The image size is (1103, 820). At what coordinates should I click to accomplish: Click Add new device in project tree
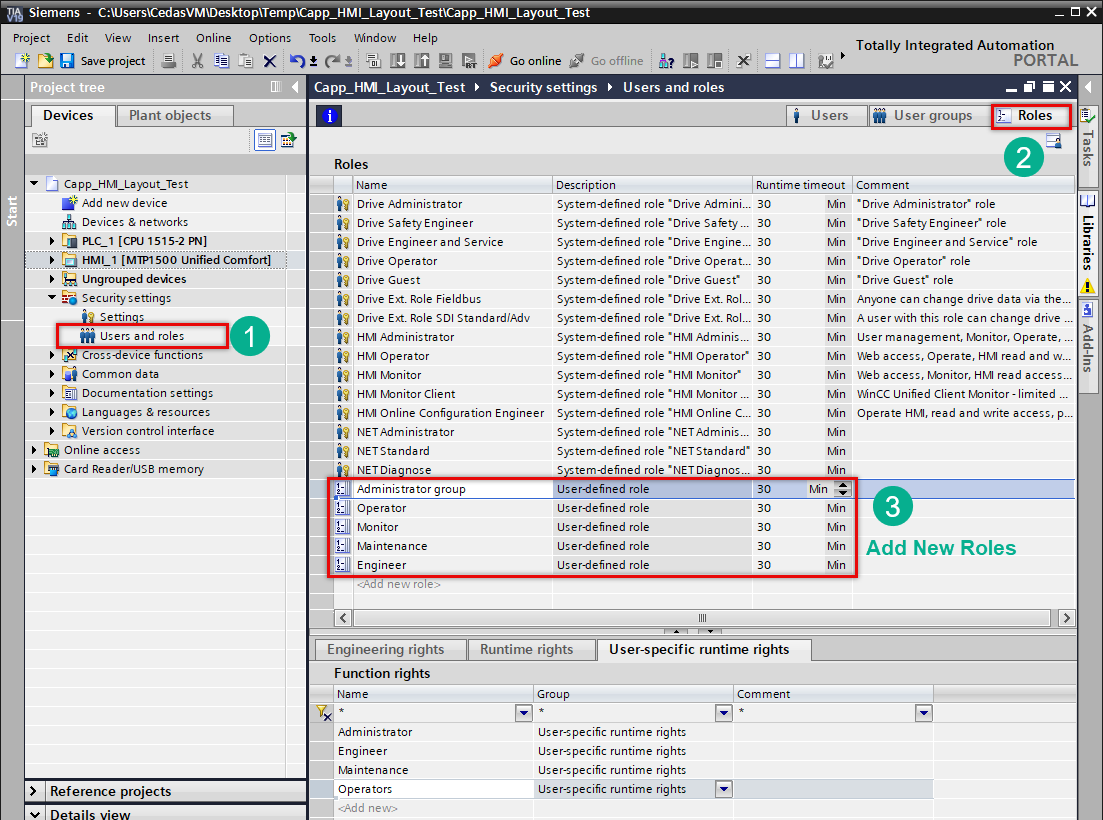click(124, 203)
